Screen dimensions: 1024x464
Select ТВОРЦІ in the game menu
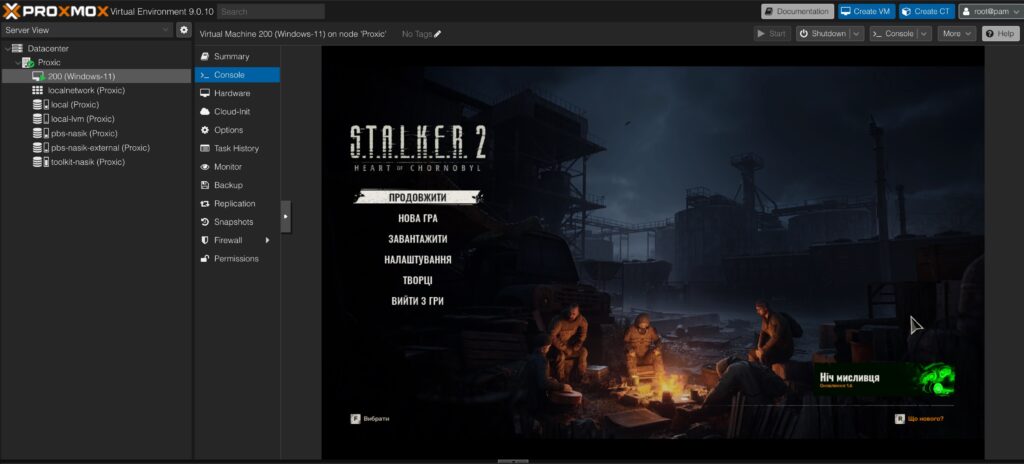418,280
